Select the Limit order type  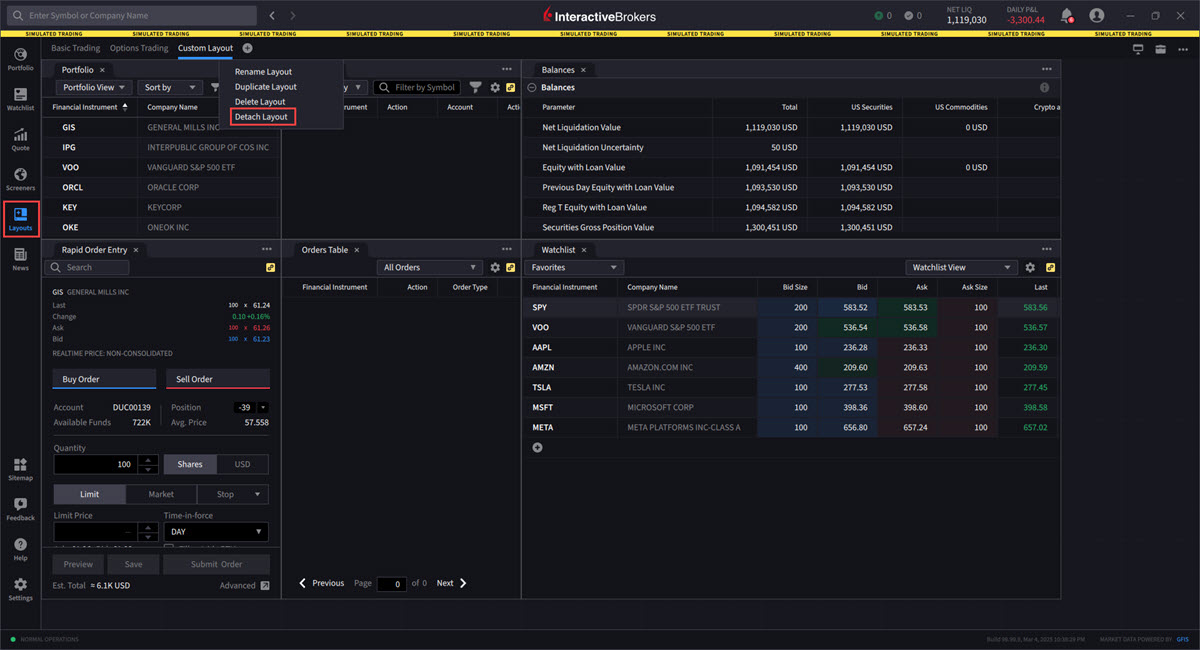pyautogui.click(x=90, y=494)
